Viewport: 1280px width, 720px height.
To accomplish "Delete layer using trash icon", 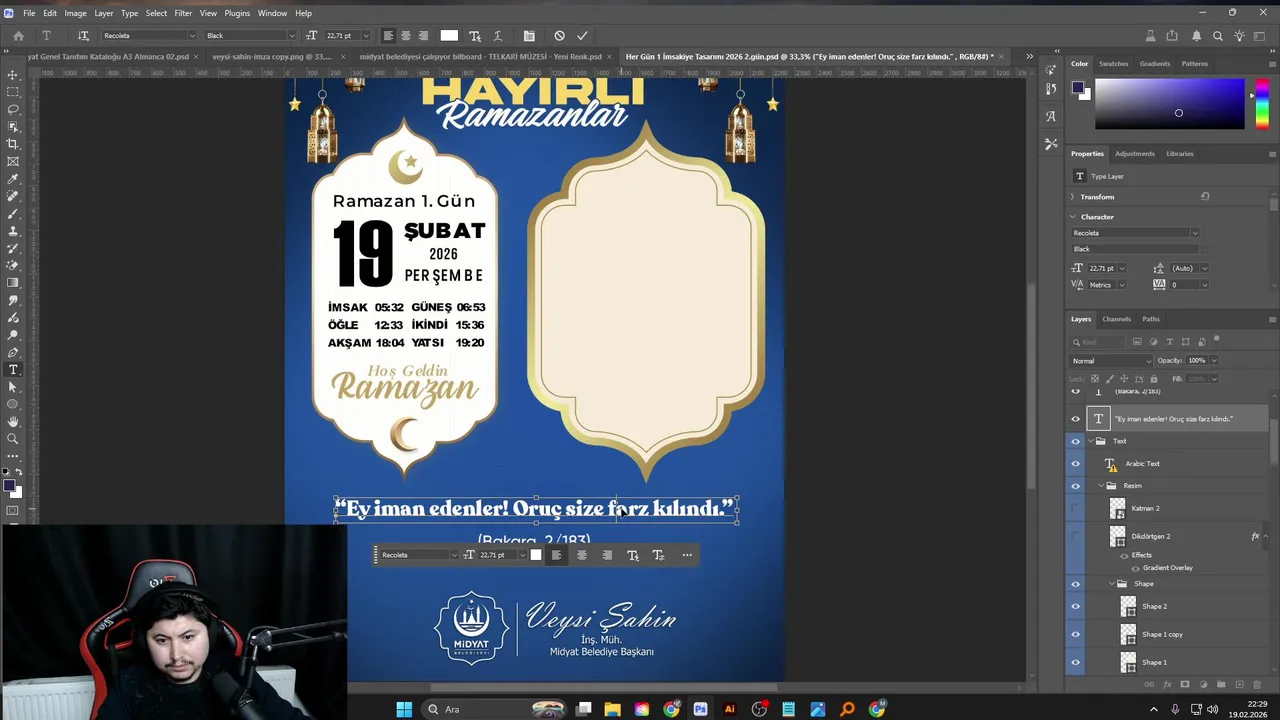I will pos(1257,685).
